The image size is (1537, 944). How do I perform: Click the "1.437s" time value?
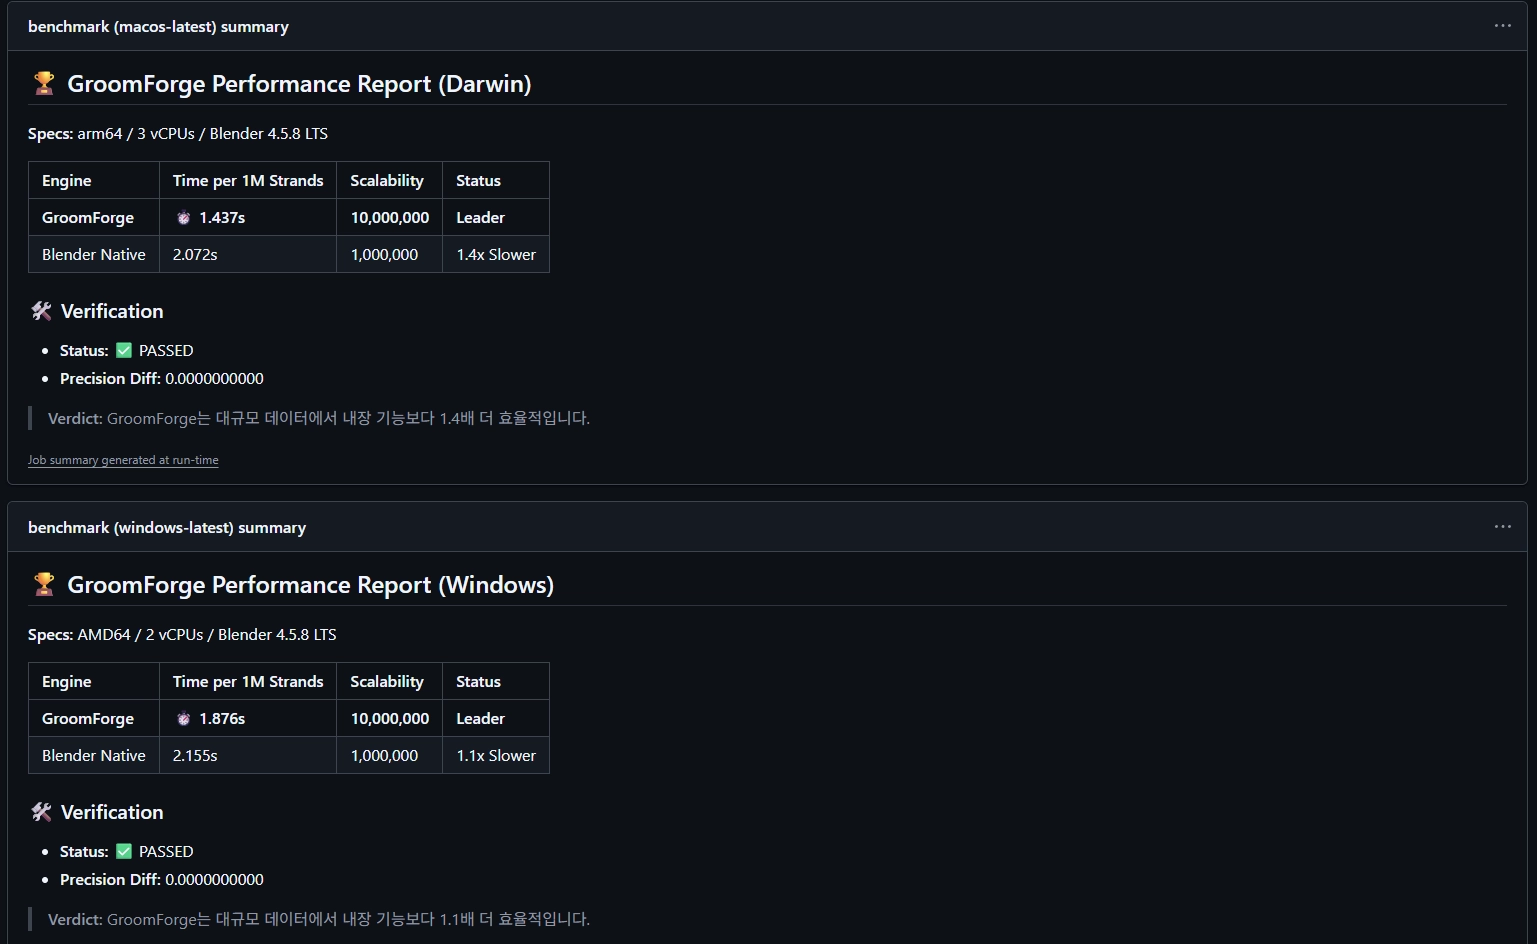tap(222, 218)
